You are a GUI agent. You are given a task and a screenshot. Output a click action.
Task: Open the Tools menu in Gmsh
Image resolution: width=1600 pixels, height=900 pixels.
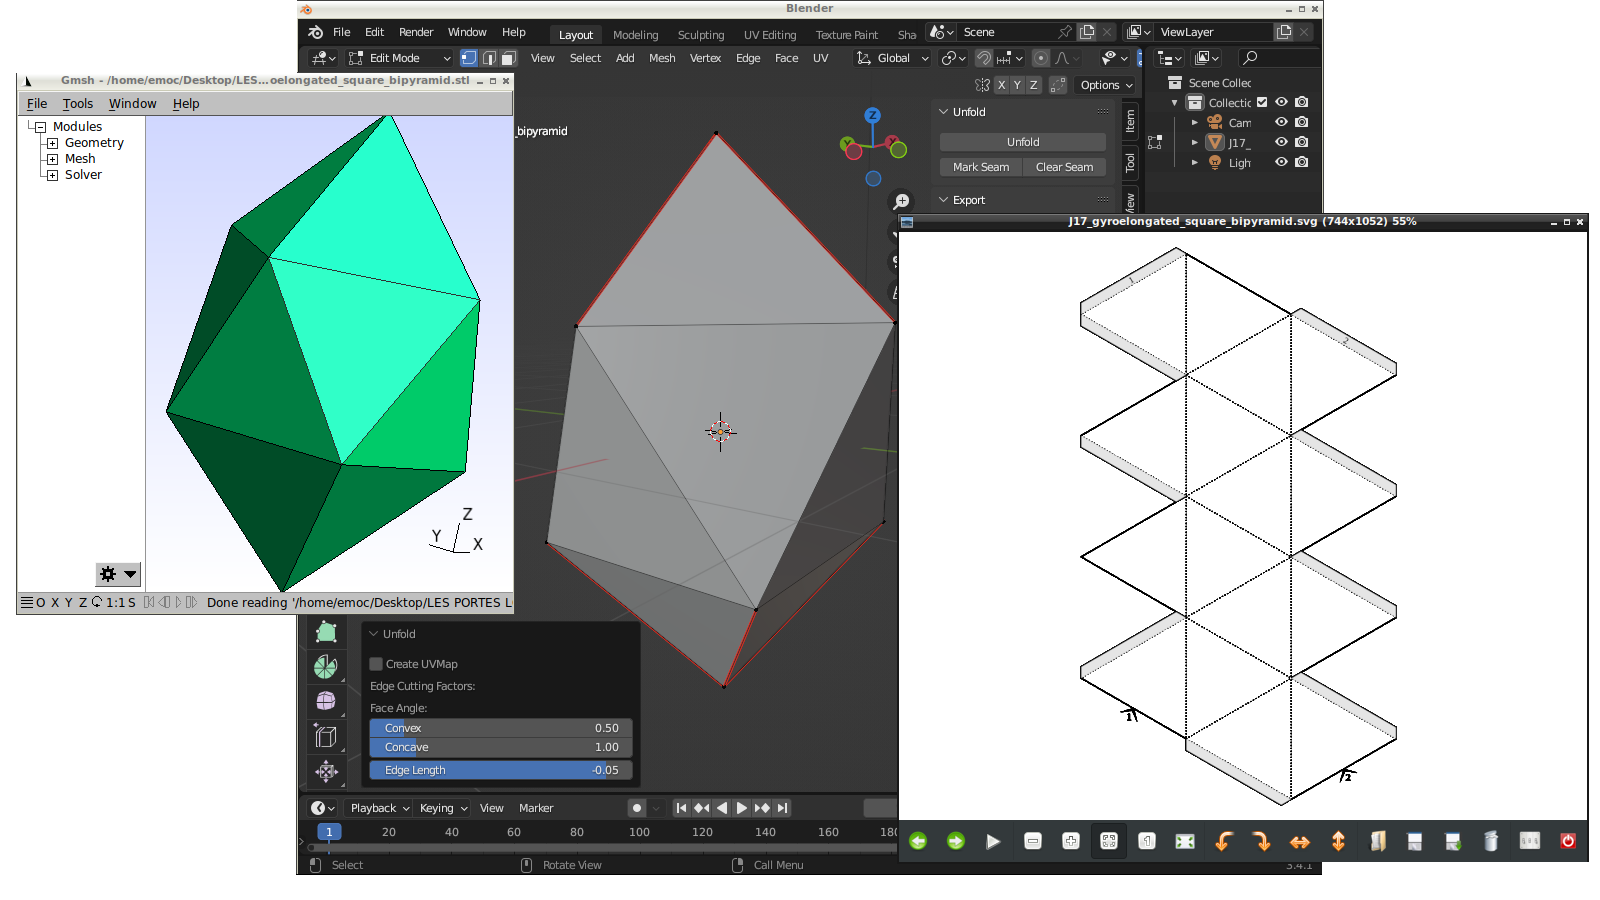tap(77, 104)
